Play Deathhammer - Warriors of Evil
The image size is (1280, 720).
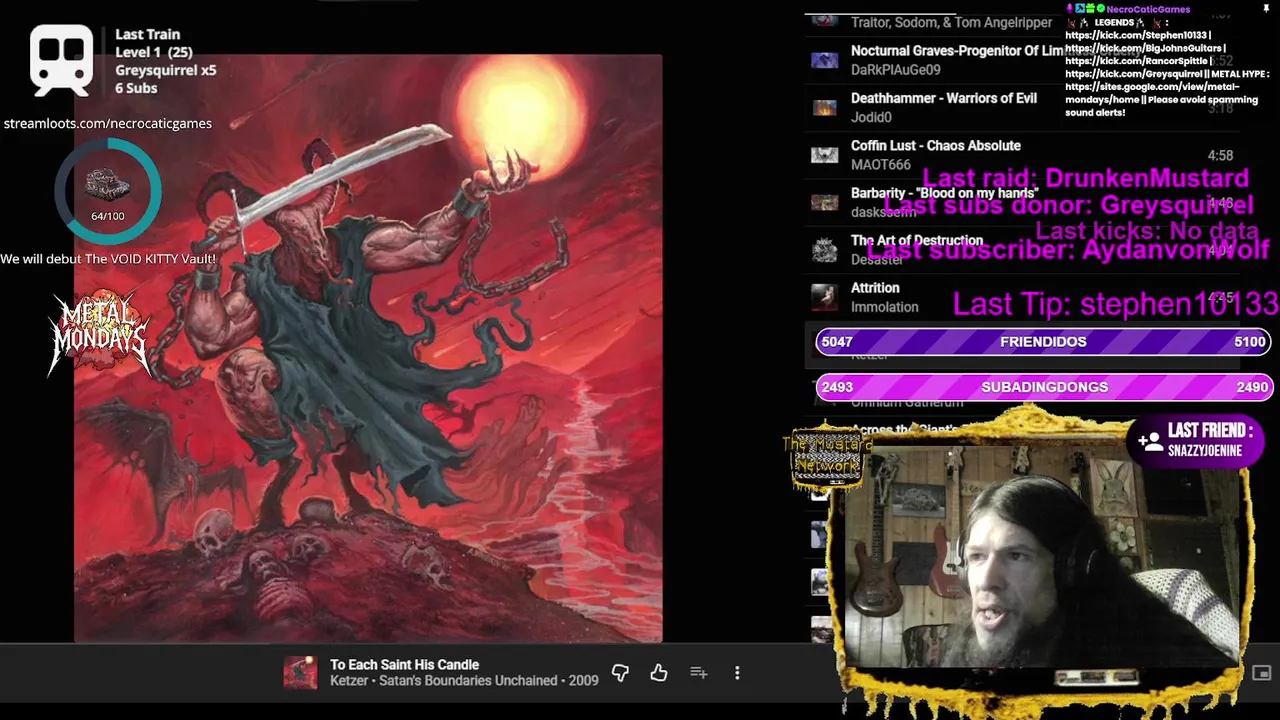(943, 98)
